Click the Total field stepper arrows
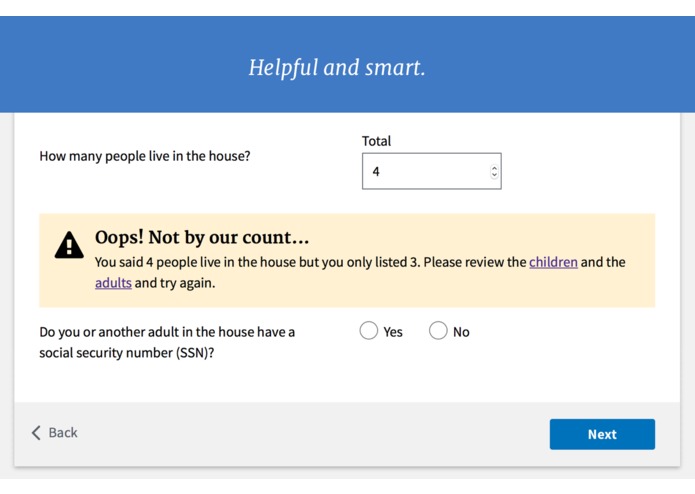Screen dimensions: 695x494 494,171
